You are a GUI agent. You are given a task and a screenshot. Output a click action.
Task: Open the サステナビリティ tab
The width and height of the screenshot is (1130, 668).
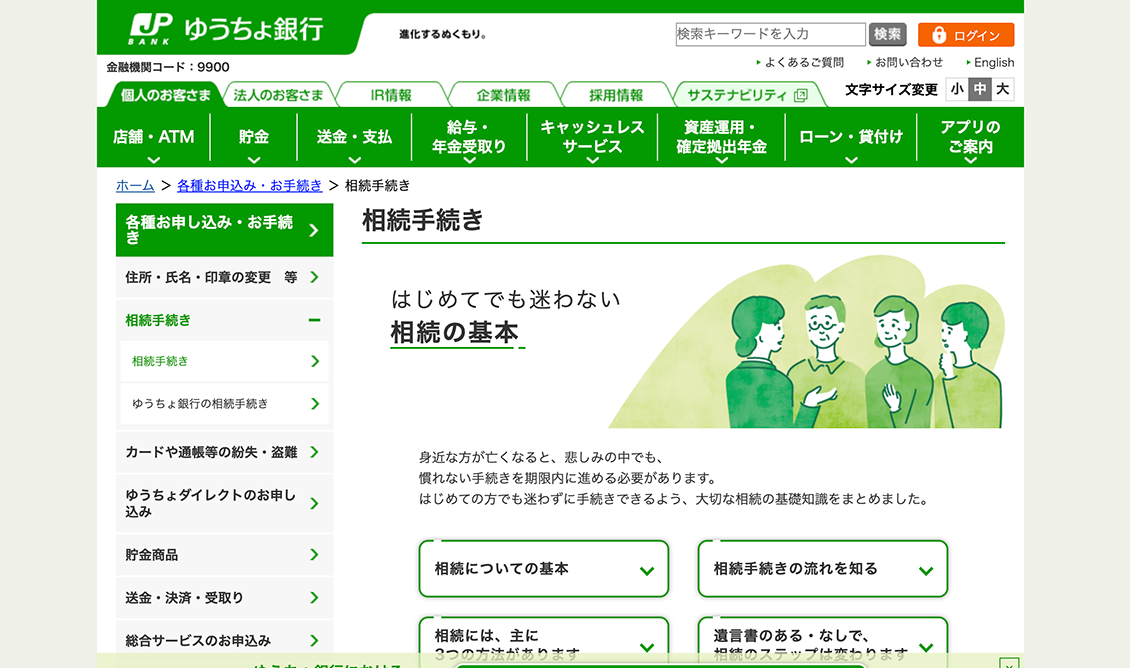[x=747, y=95]
